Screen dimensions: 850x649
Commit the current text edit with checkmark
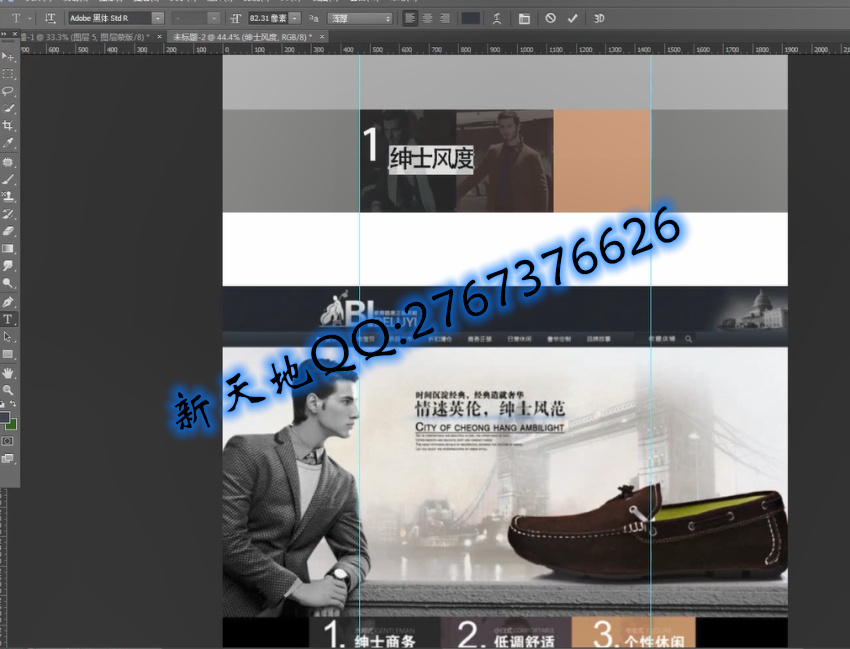(x=572, y=18)
